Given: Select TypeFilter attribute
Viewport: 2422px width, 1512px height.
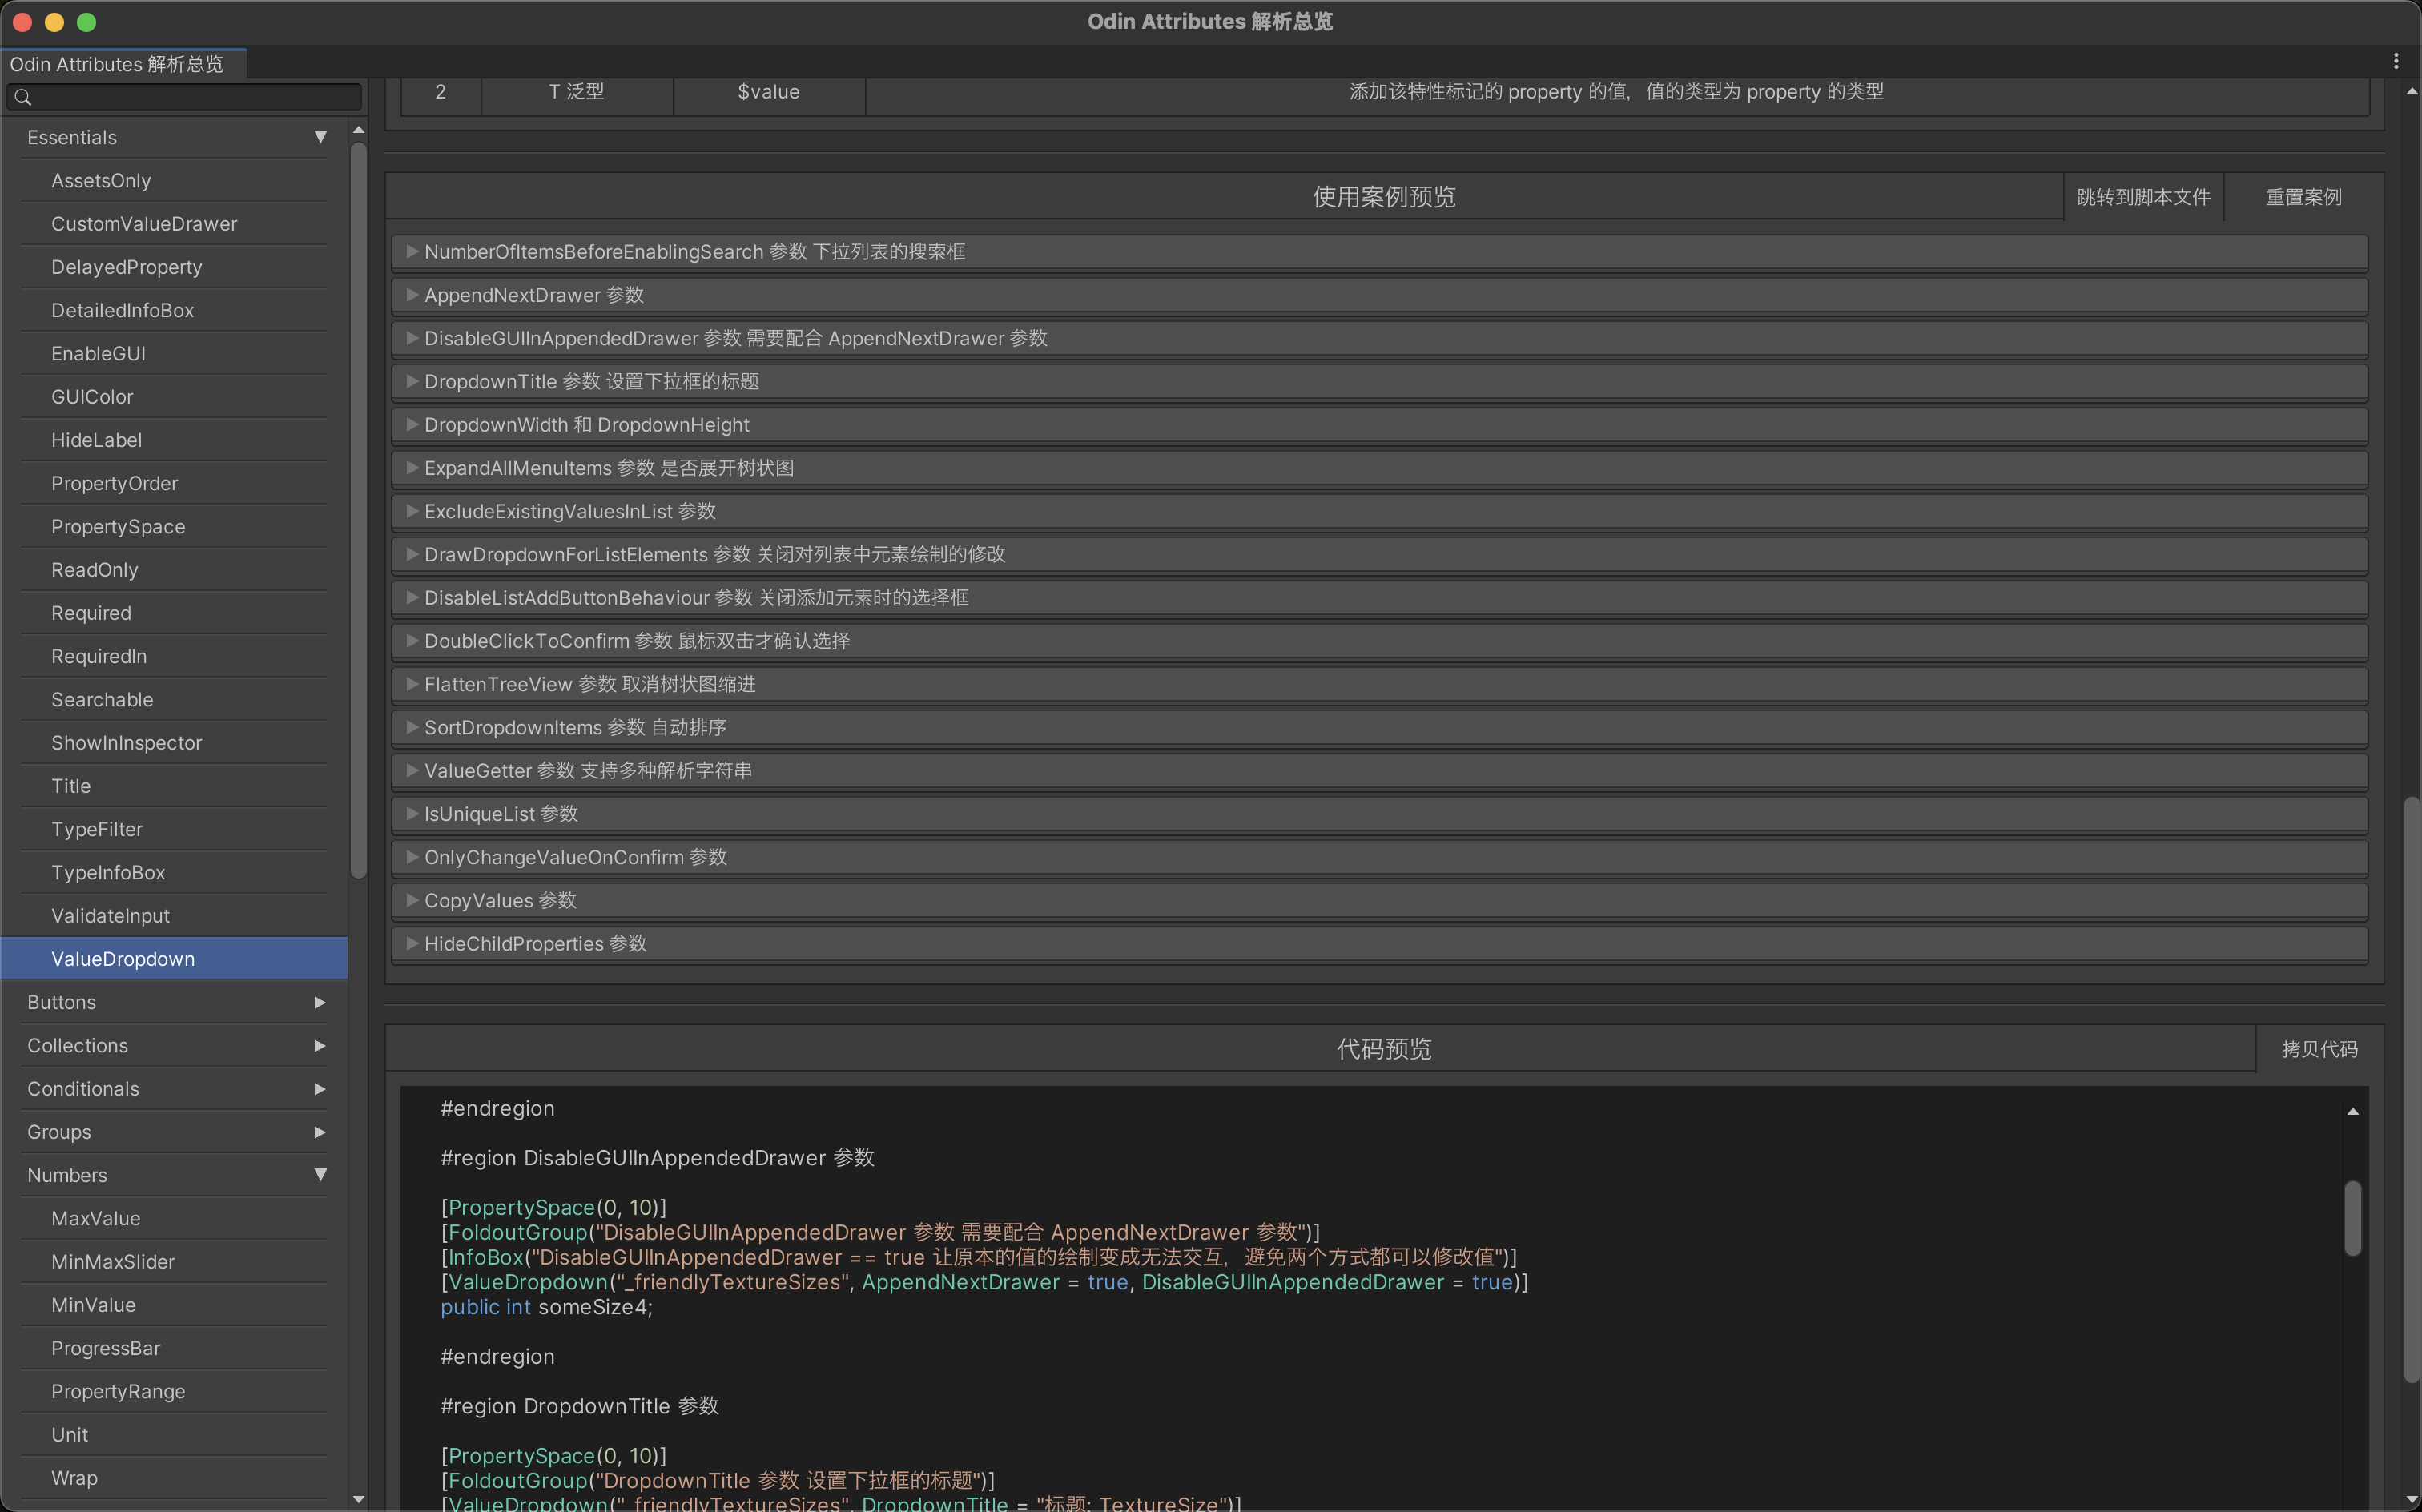Looking at the screenshot, I should pos(174,829).
